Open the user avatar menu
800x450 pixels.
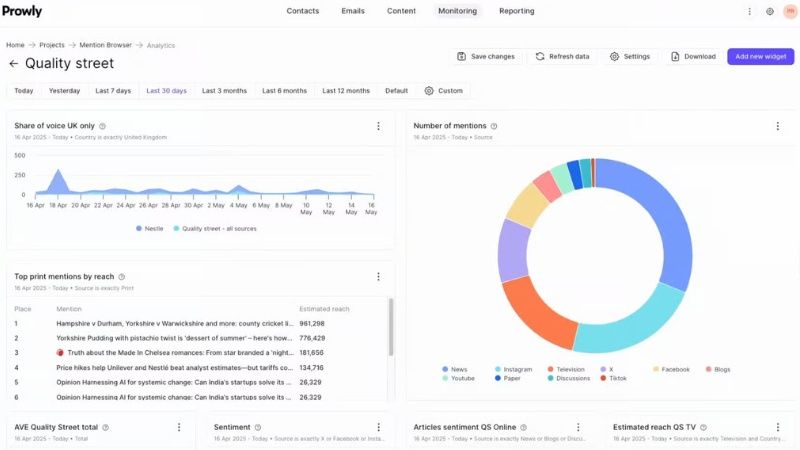[790, 11]
